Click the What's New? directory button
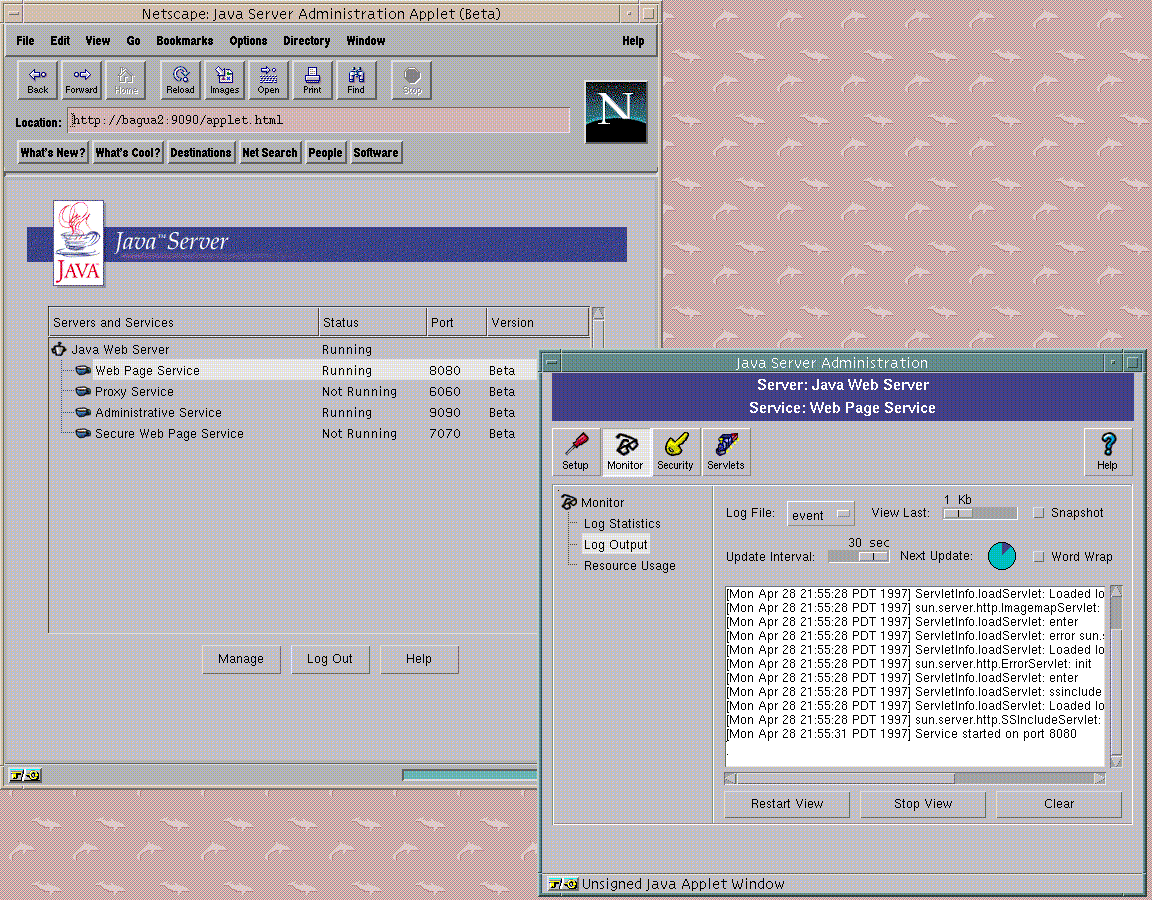Image resolution: width=1152 pixels, height=900 pixels. click(x=53, y=153)
